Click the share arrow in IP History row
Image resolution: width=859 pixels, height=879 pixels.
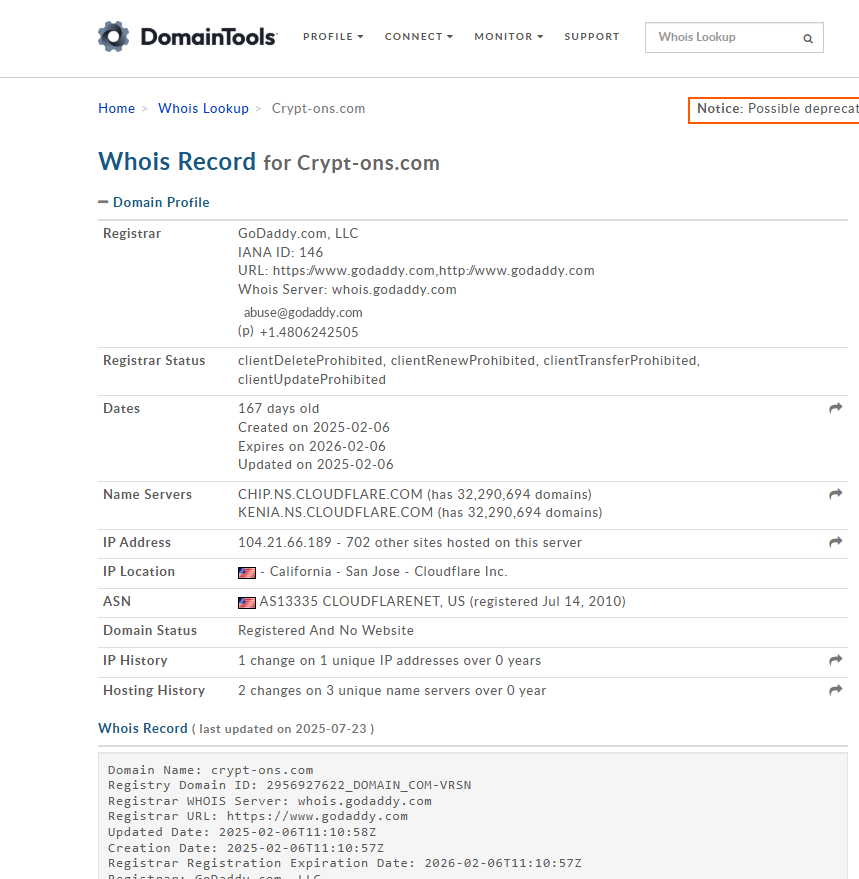[835, 660]
